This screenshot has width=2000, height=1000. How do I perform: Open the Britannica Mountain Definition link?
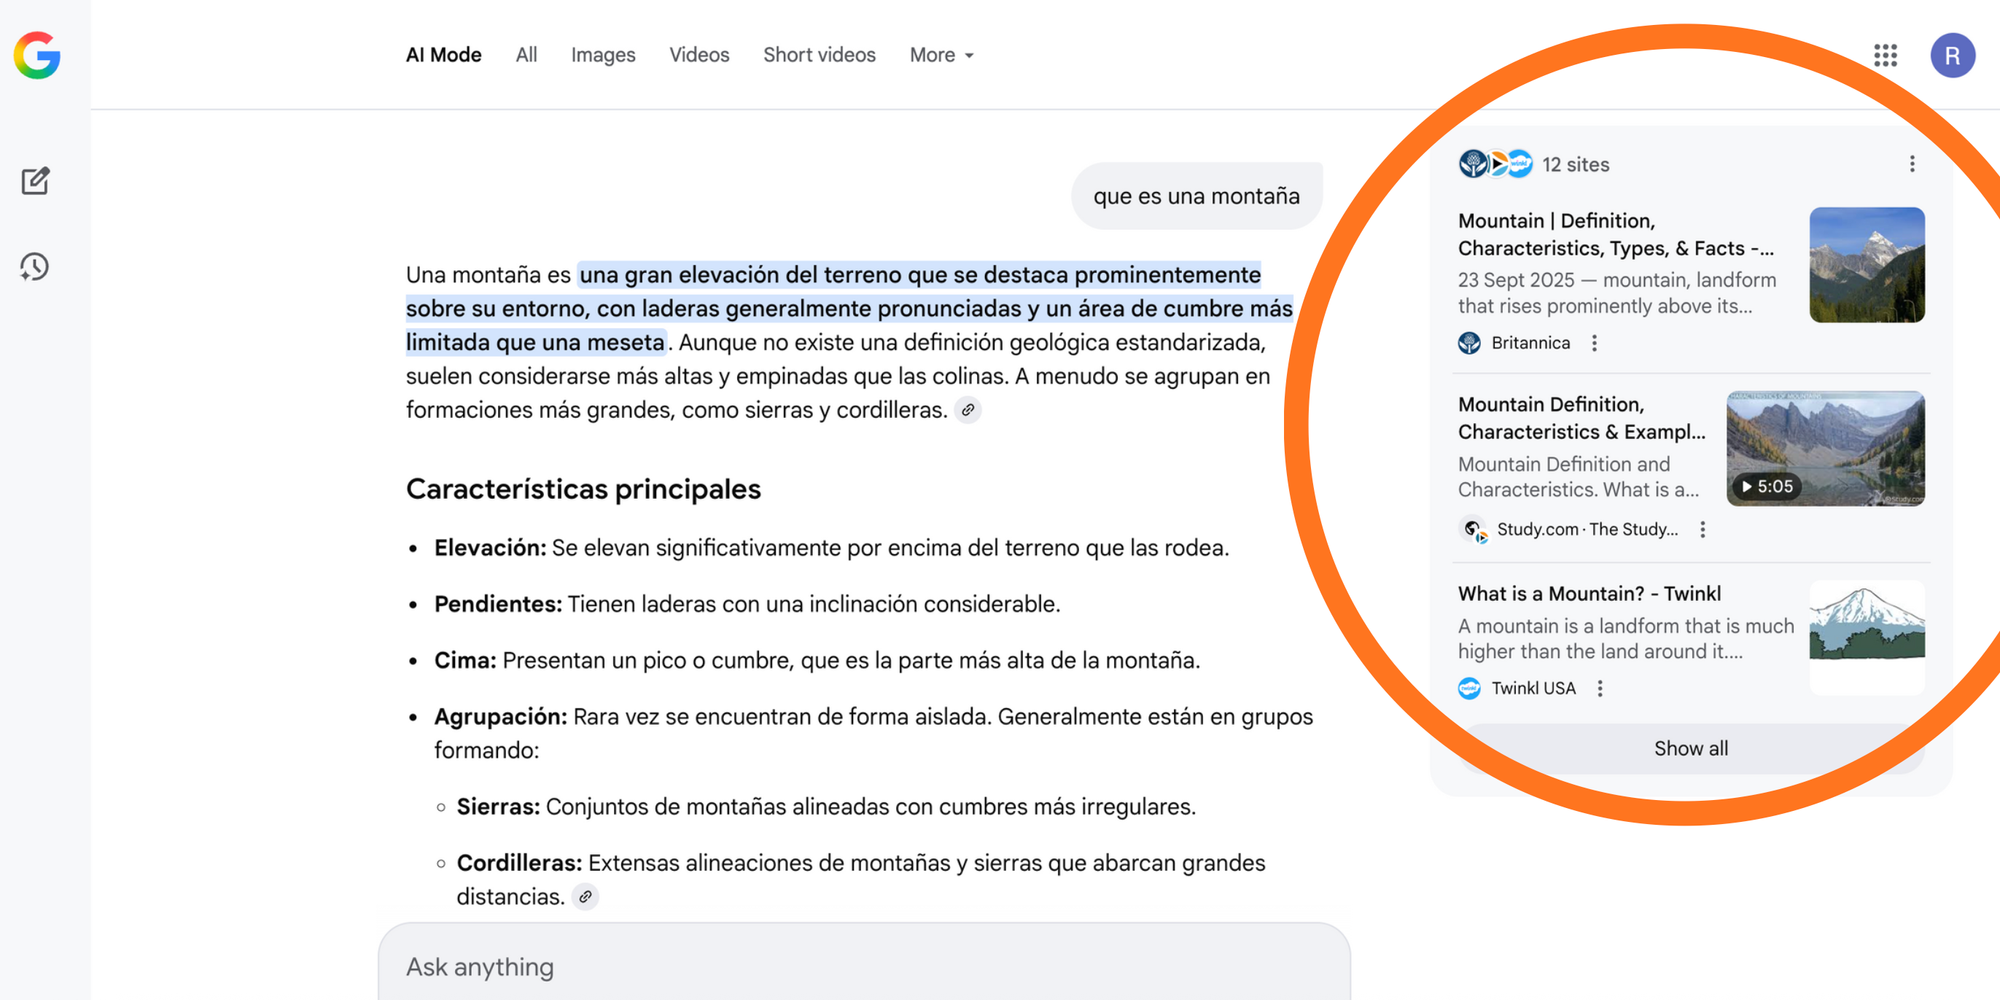1615,234
